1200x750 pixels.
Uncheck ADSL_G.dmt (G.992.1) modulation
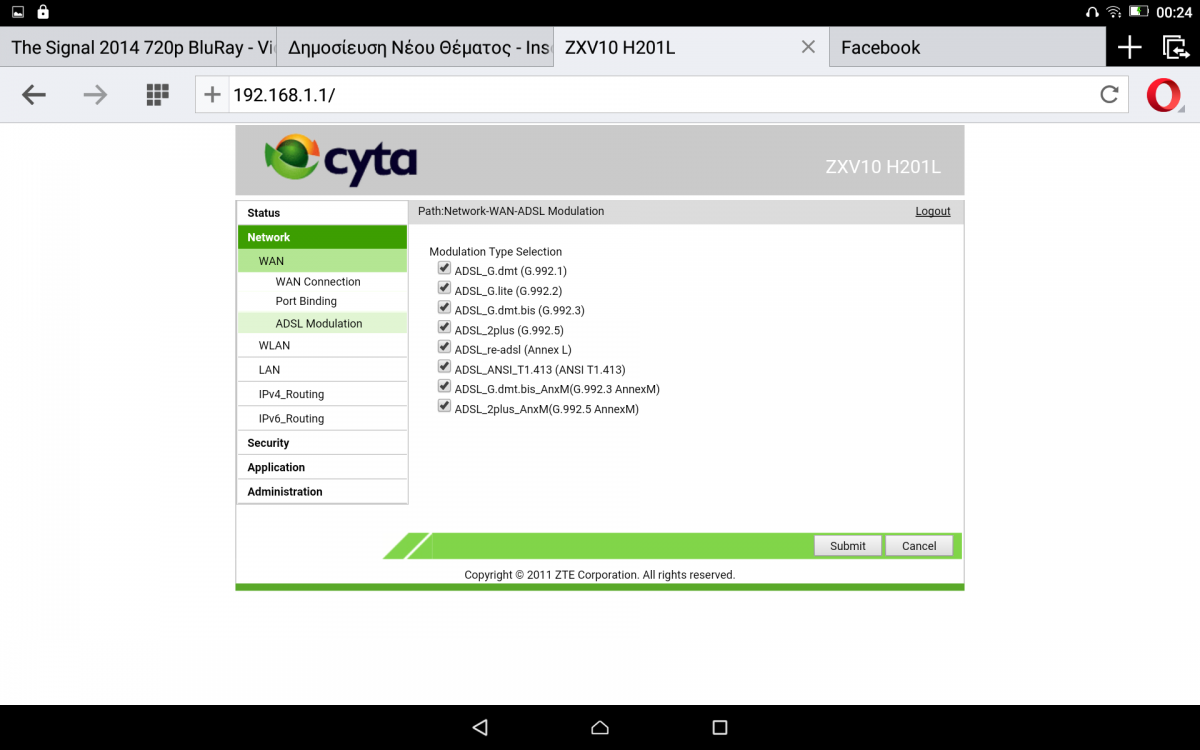click(x=444, y=268)
